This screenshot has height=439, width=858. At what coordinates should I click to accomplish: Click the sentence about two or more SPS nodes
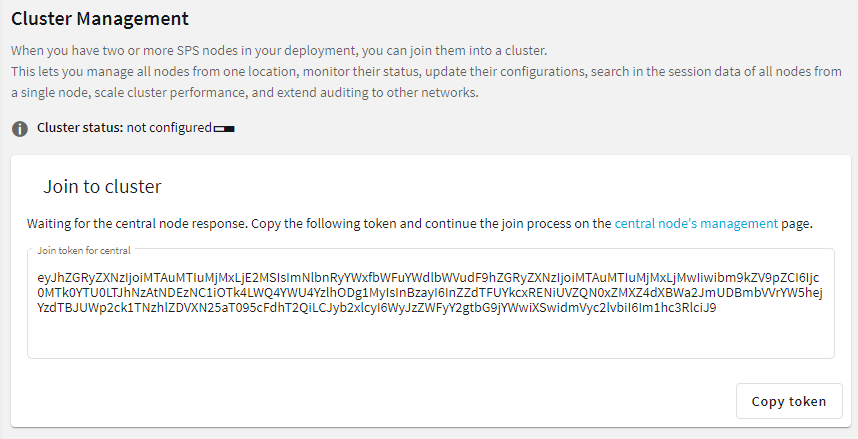point(279,50)
